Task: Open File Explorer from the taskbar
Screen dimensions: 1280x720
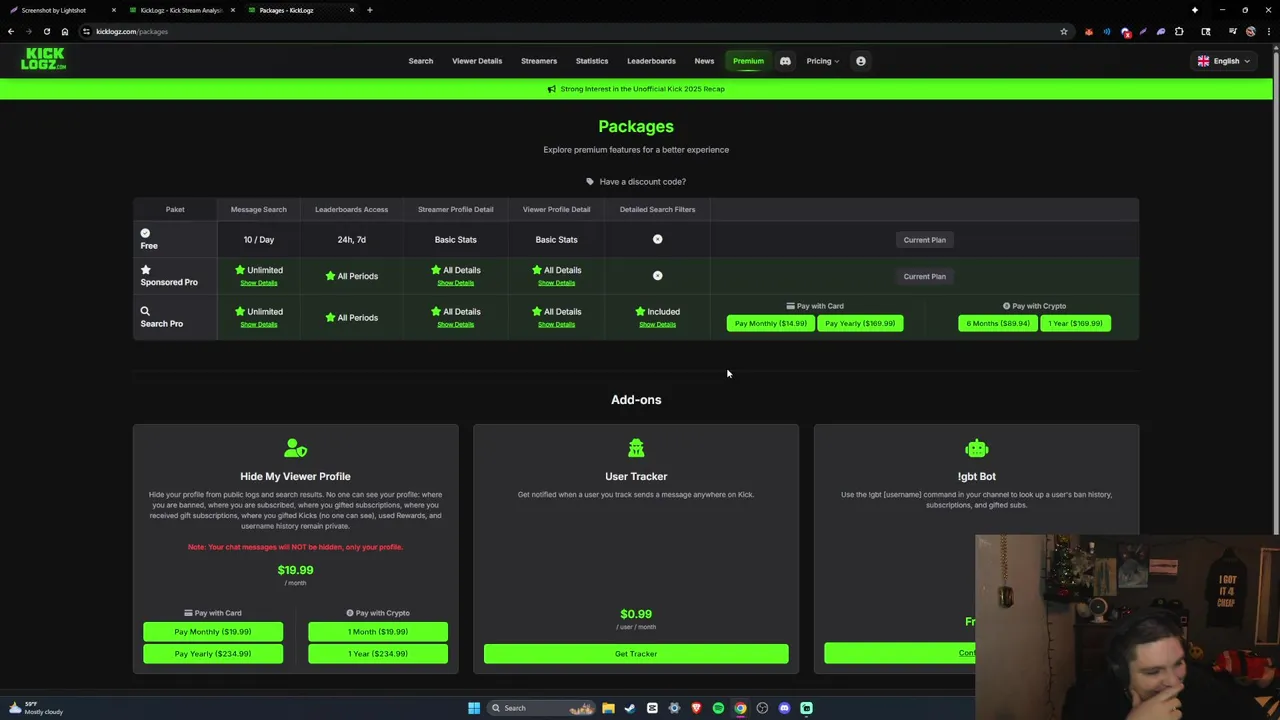Action: pyautogui.click(x=608, y=708)
